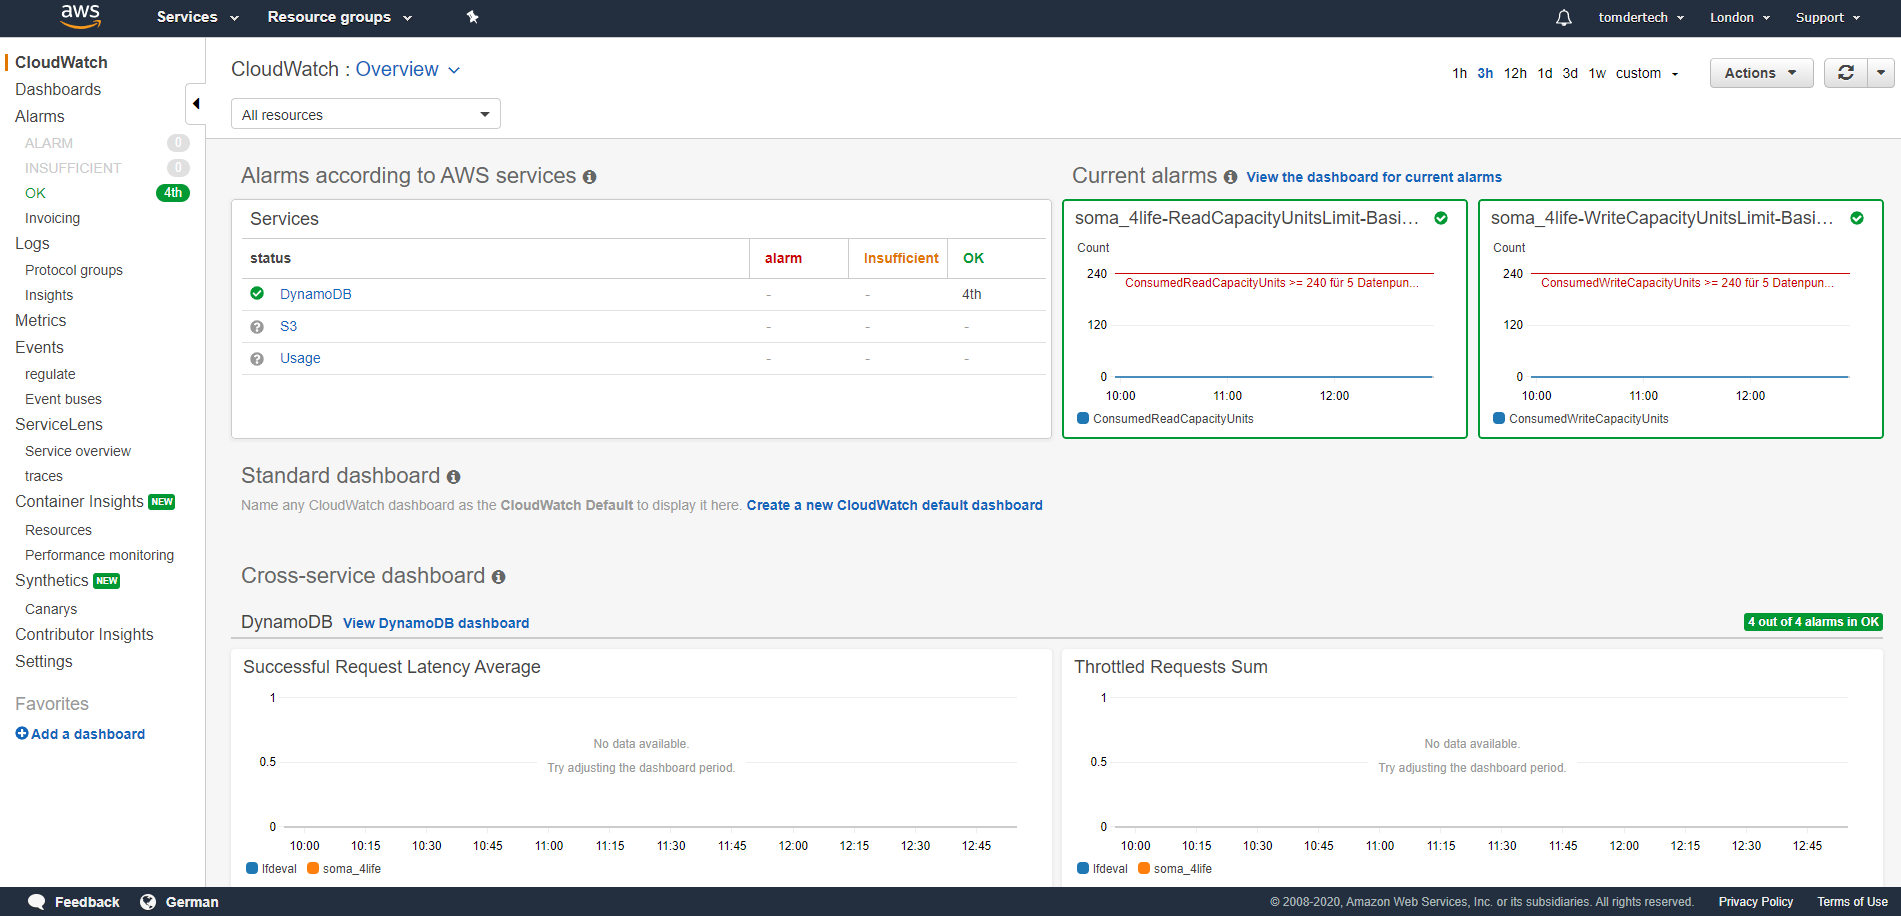Open the DynamoDB service link
The width and height of the screenshot is (1901, 916).
315,294
